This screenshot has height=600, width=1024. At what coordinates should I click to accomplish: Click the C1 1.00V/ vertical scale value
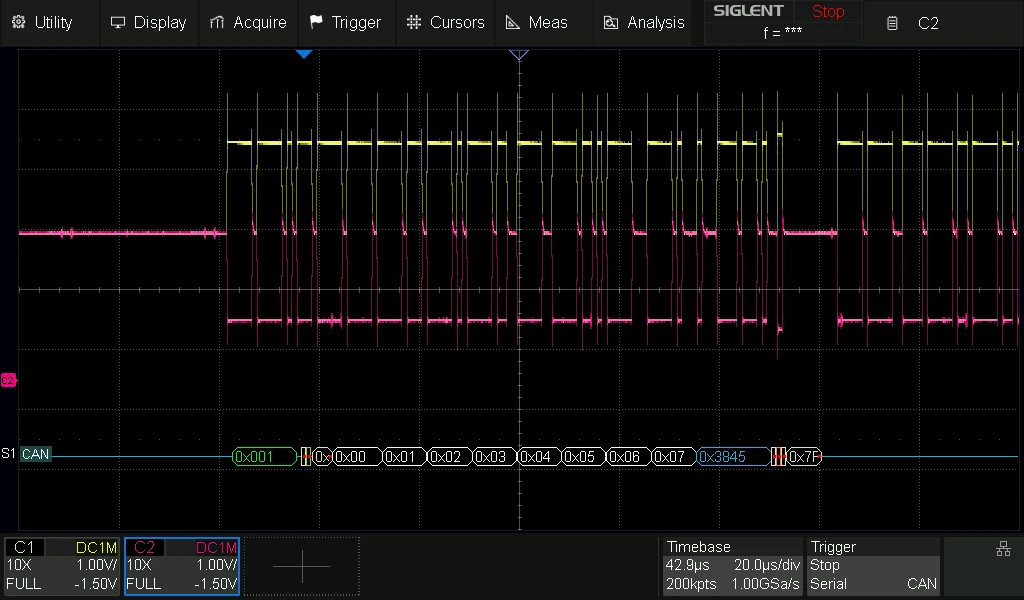click(97, 565)
